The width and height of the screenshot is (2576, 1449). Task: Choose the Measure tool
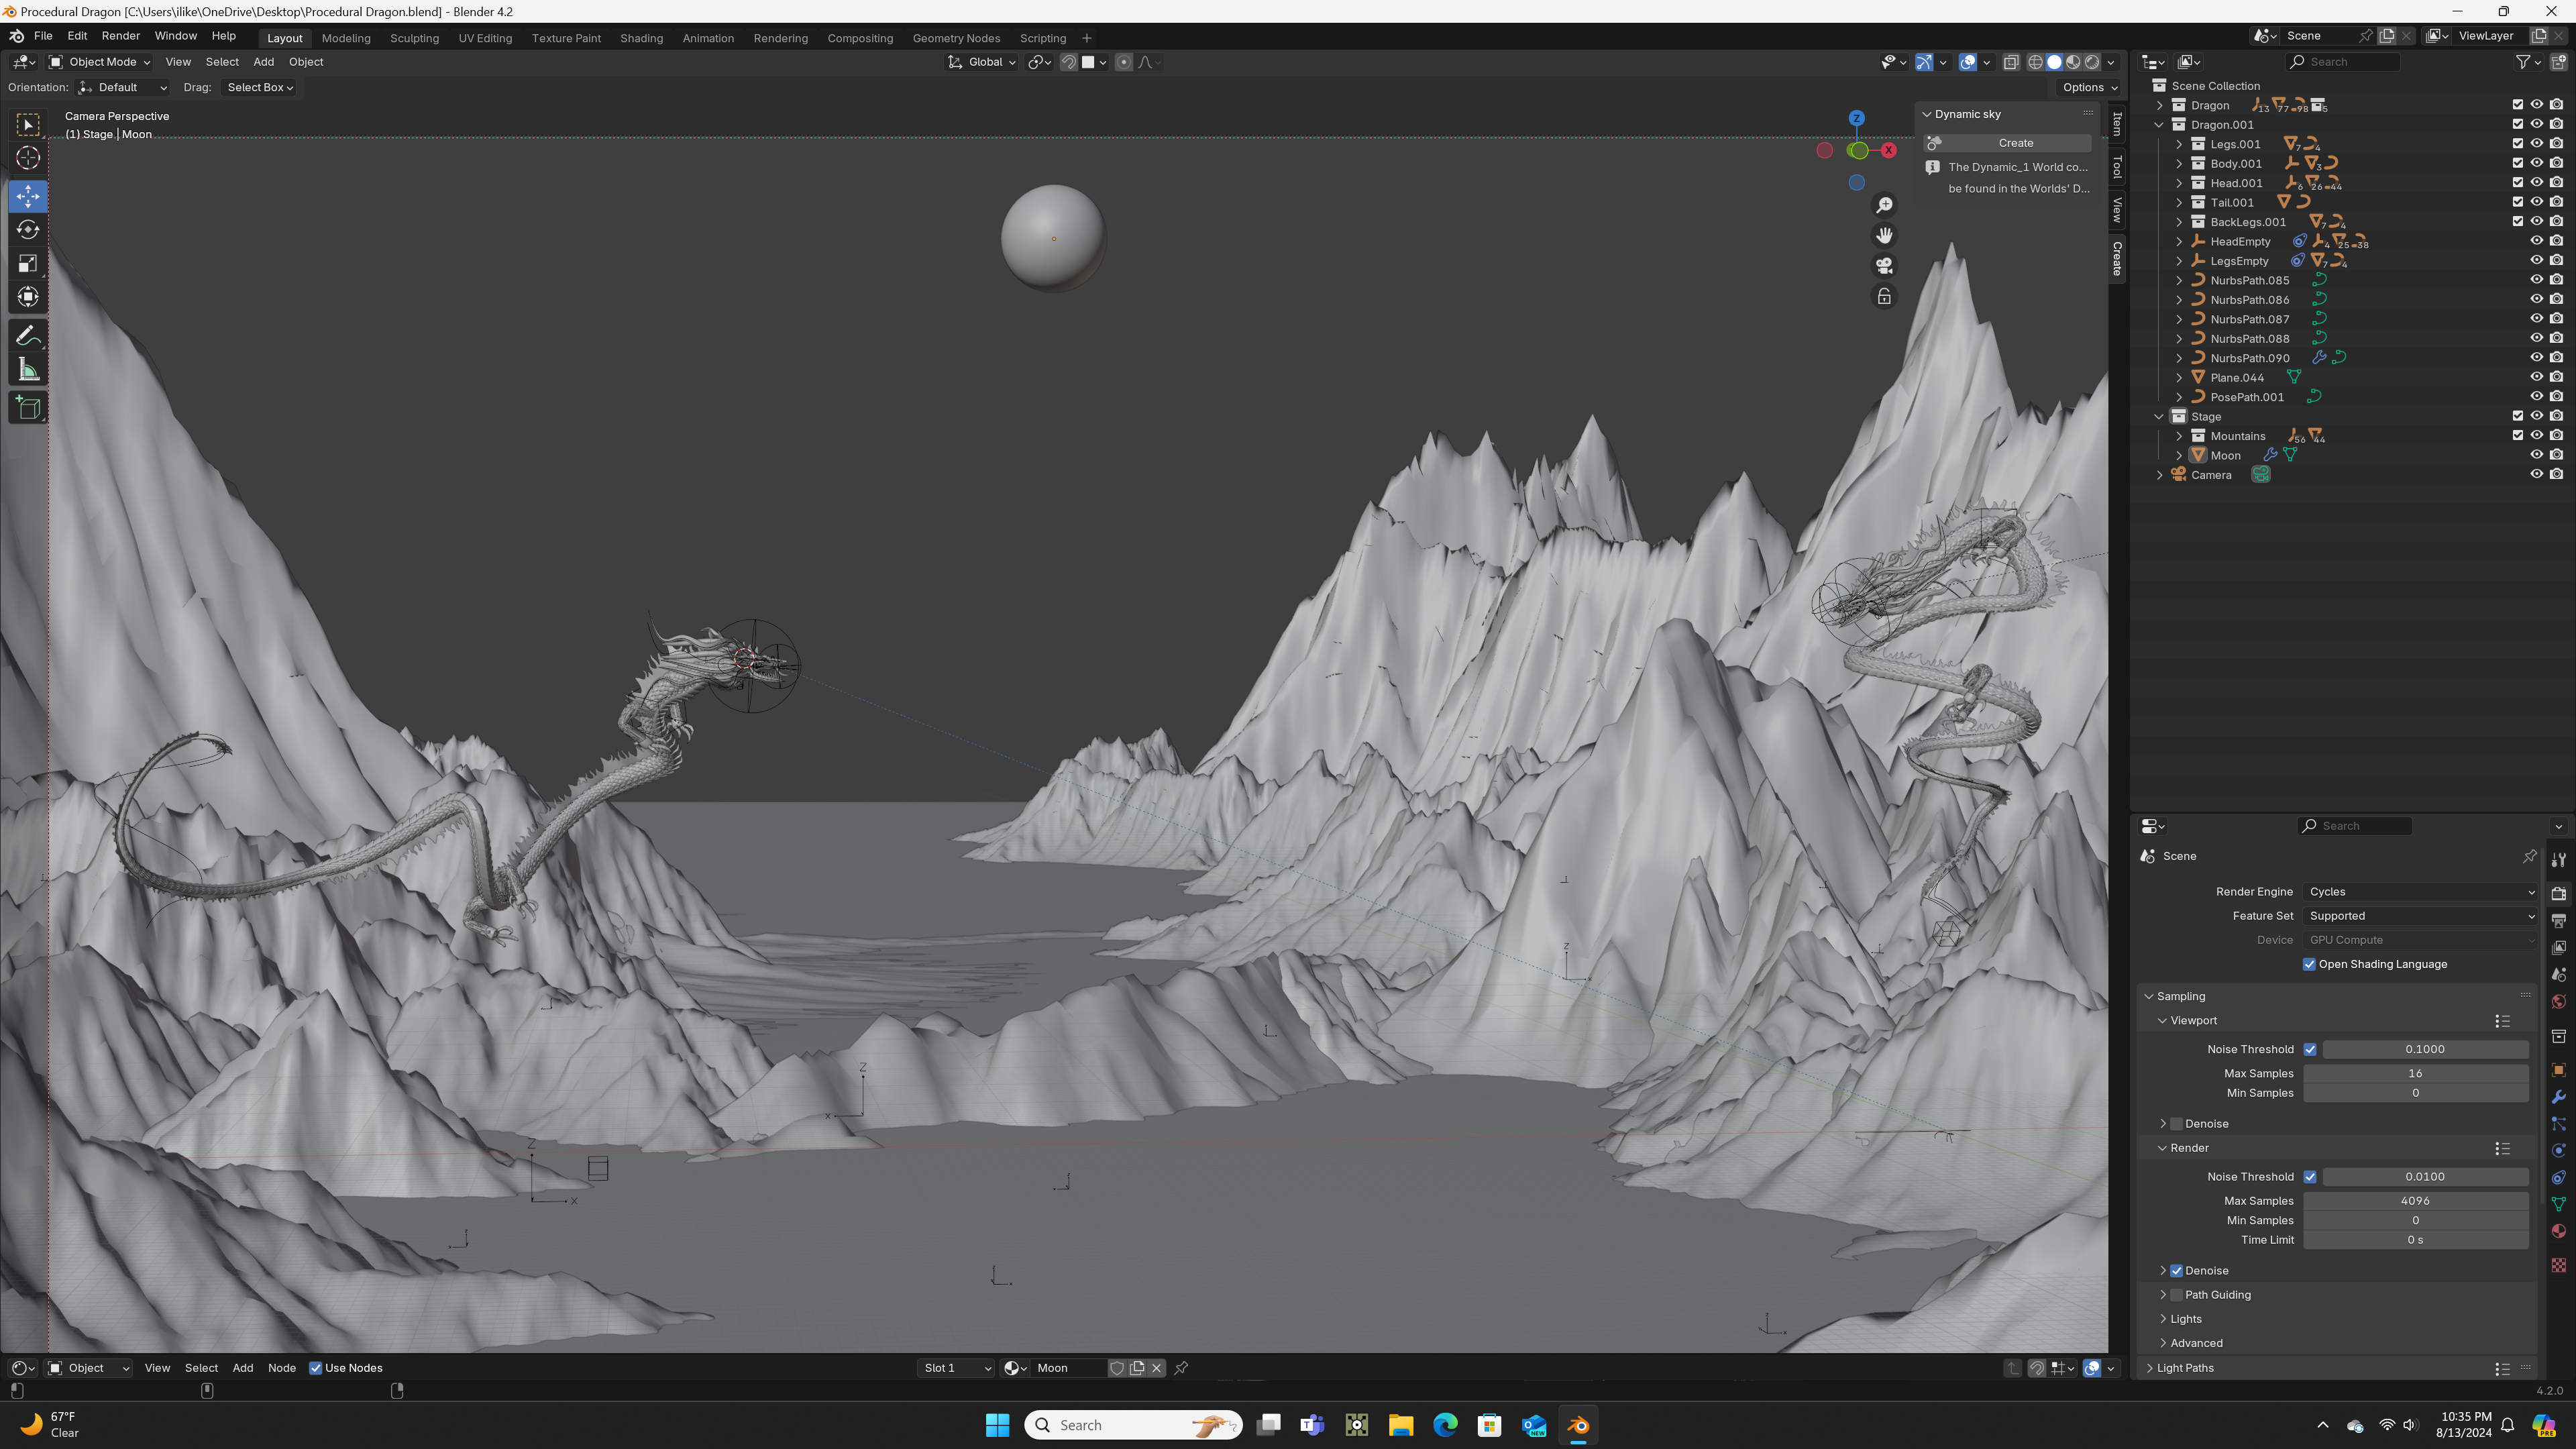coord(28,371)
